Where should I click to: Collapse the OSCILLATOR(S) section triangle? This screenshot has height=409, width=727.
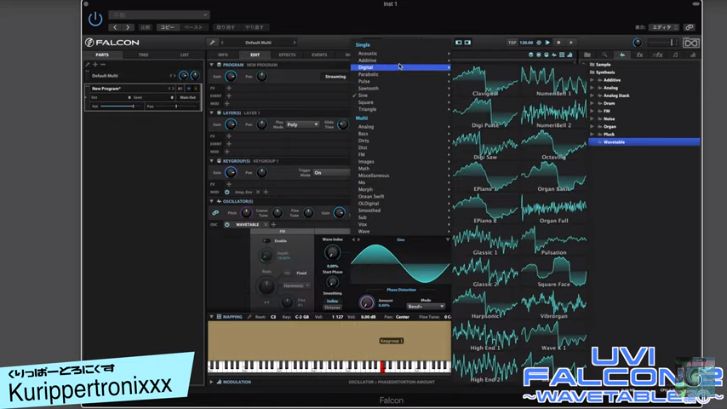pyautogui.click(x=212, y=202)
